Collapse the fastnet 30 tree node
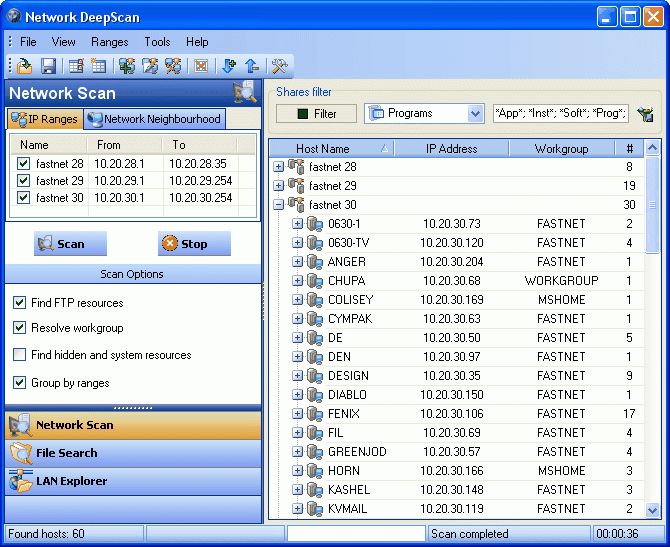Viewport: 670px width, 547px height. pyautogui.click(x=278, y=205)
